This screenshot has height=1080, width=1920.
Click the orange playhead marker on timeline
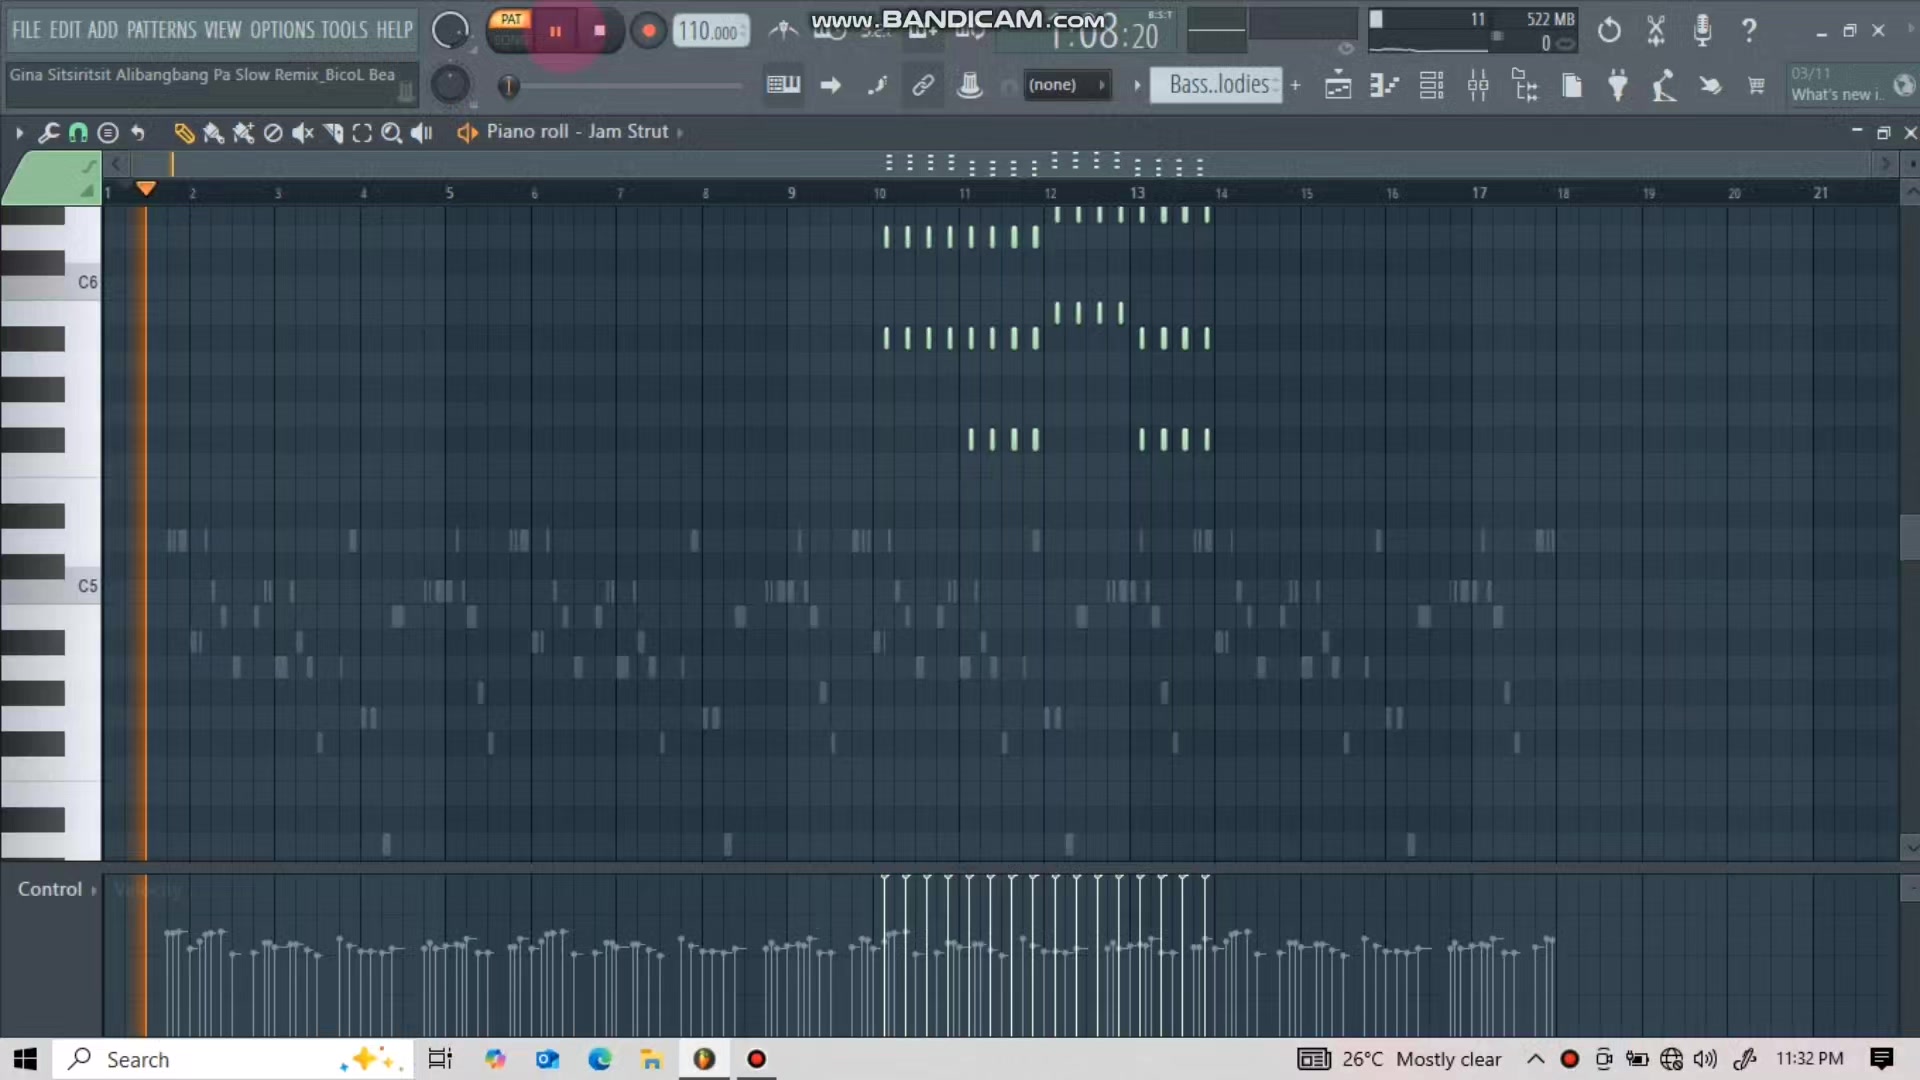[146, 189]
